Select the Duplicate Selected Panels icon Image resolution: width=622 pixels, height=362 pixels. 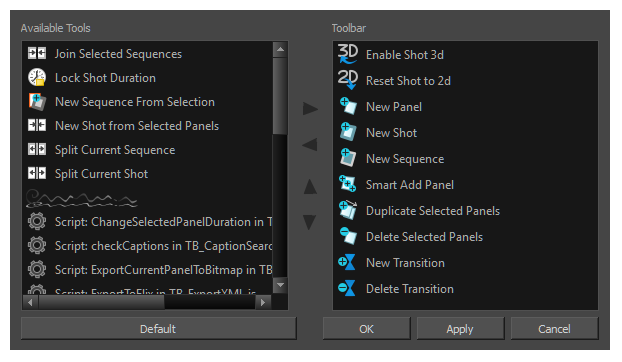348,210
